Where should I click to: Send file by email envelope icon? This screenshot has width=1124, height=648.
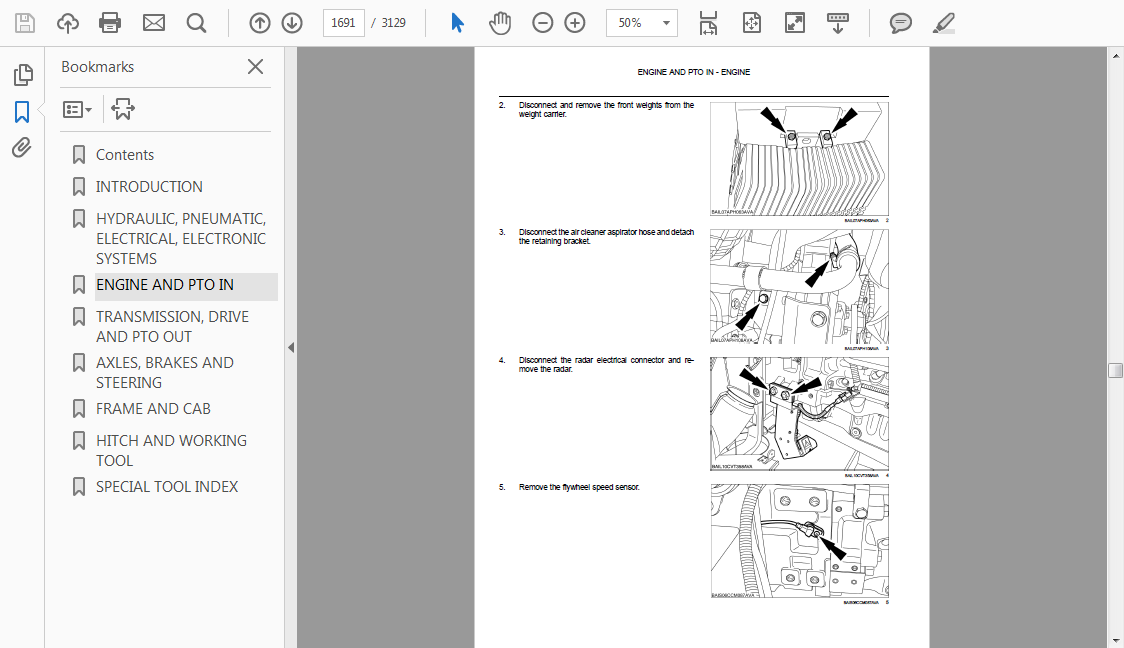pyautogui.click(x=153, y=23)
